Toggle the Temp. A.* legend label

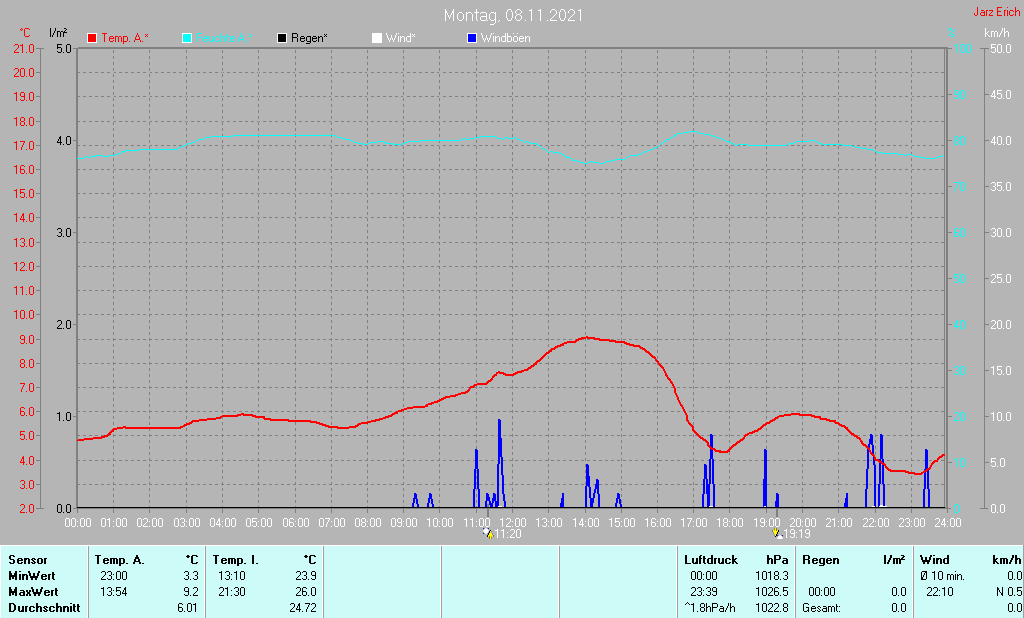[x=125, y=38]
